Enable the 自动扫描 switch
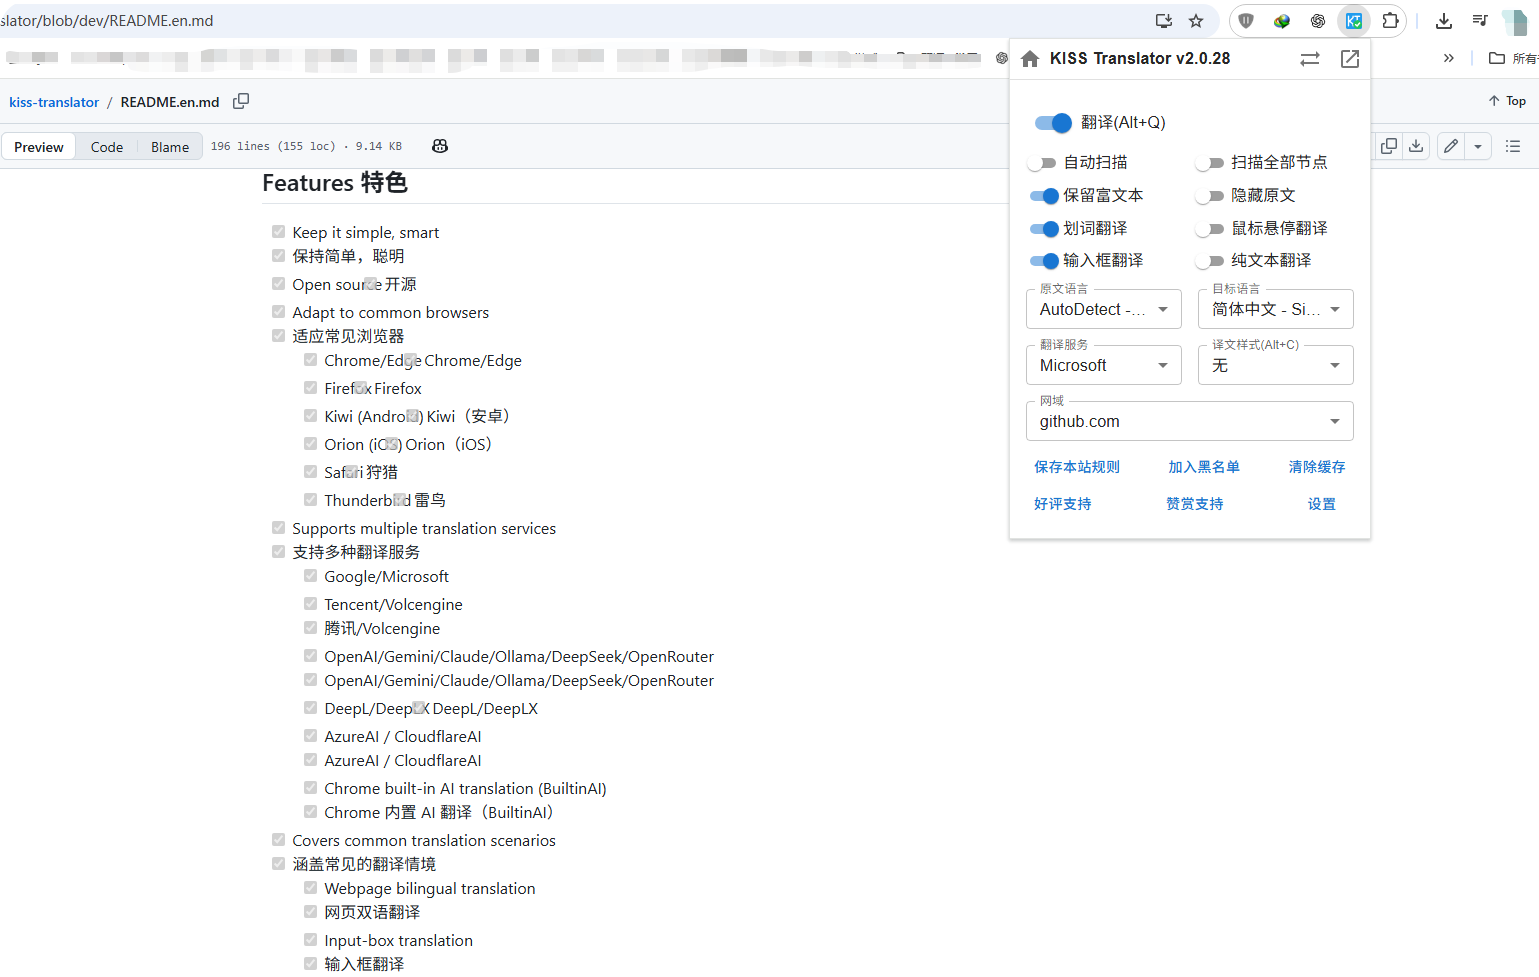Image resolution: width=1539 pixels, height=977 pixels. 1042,163
